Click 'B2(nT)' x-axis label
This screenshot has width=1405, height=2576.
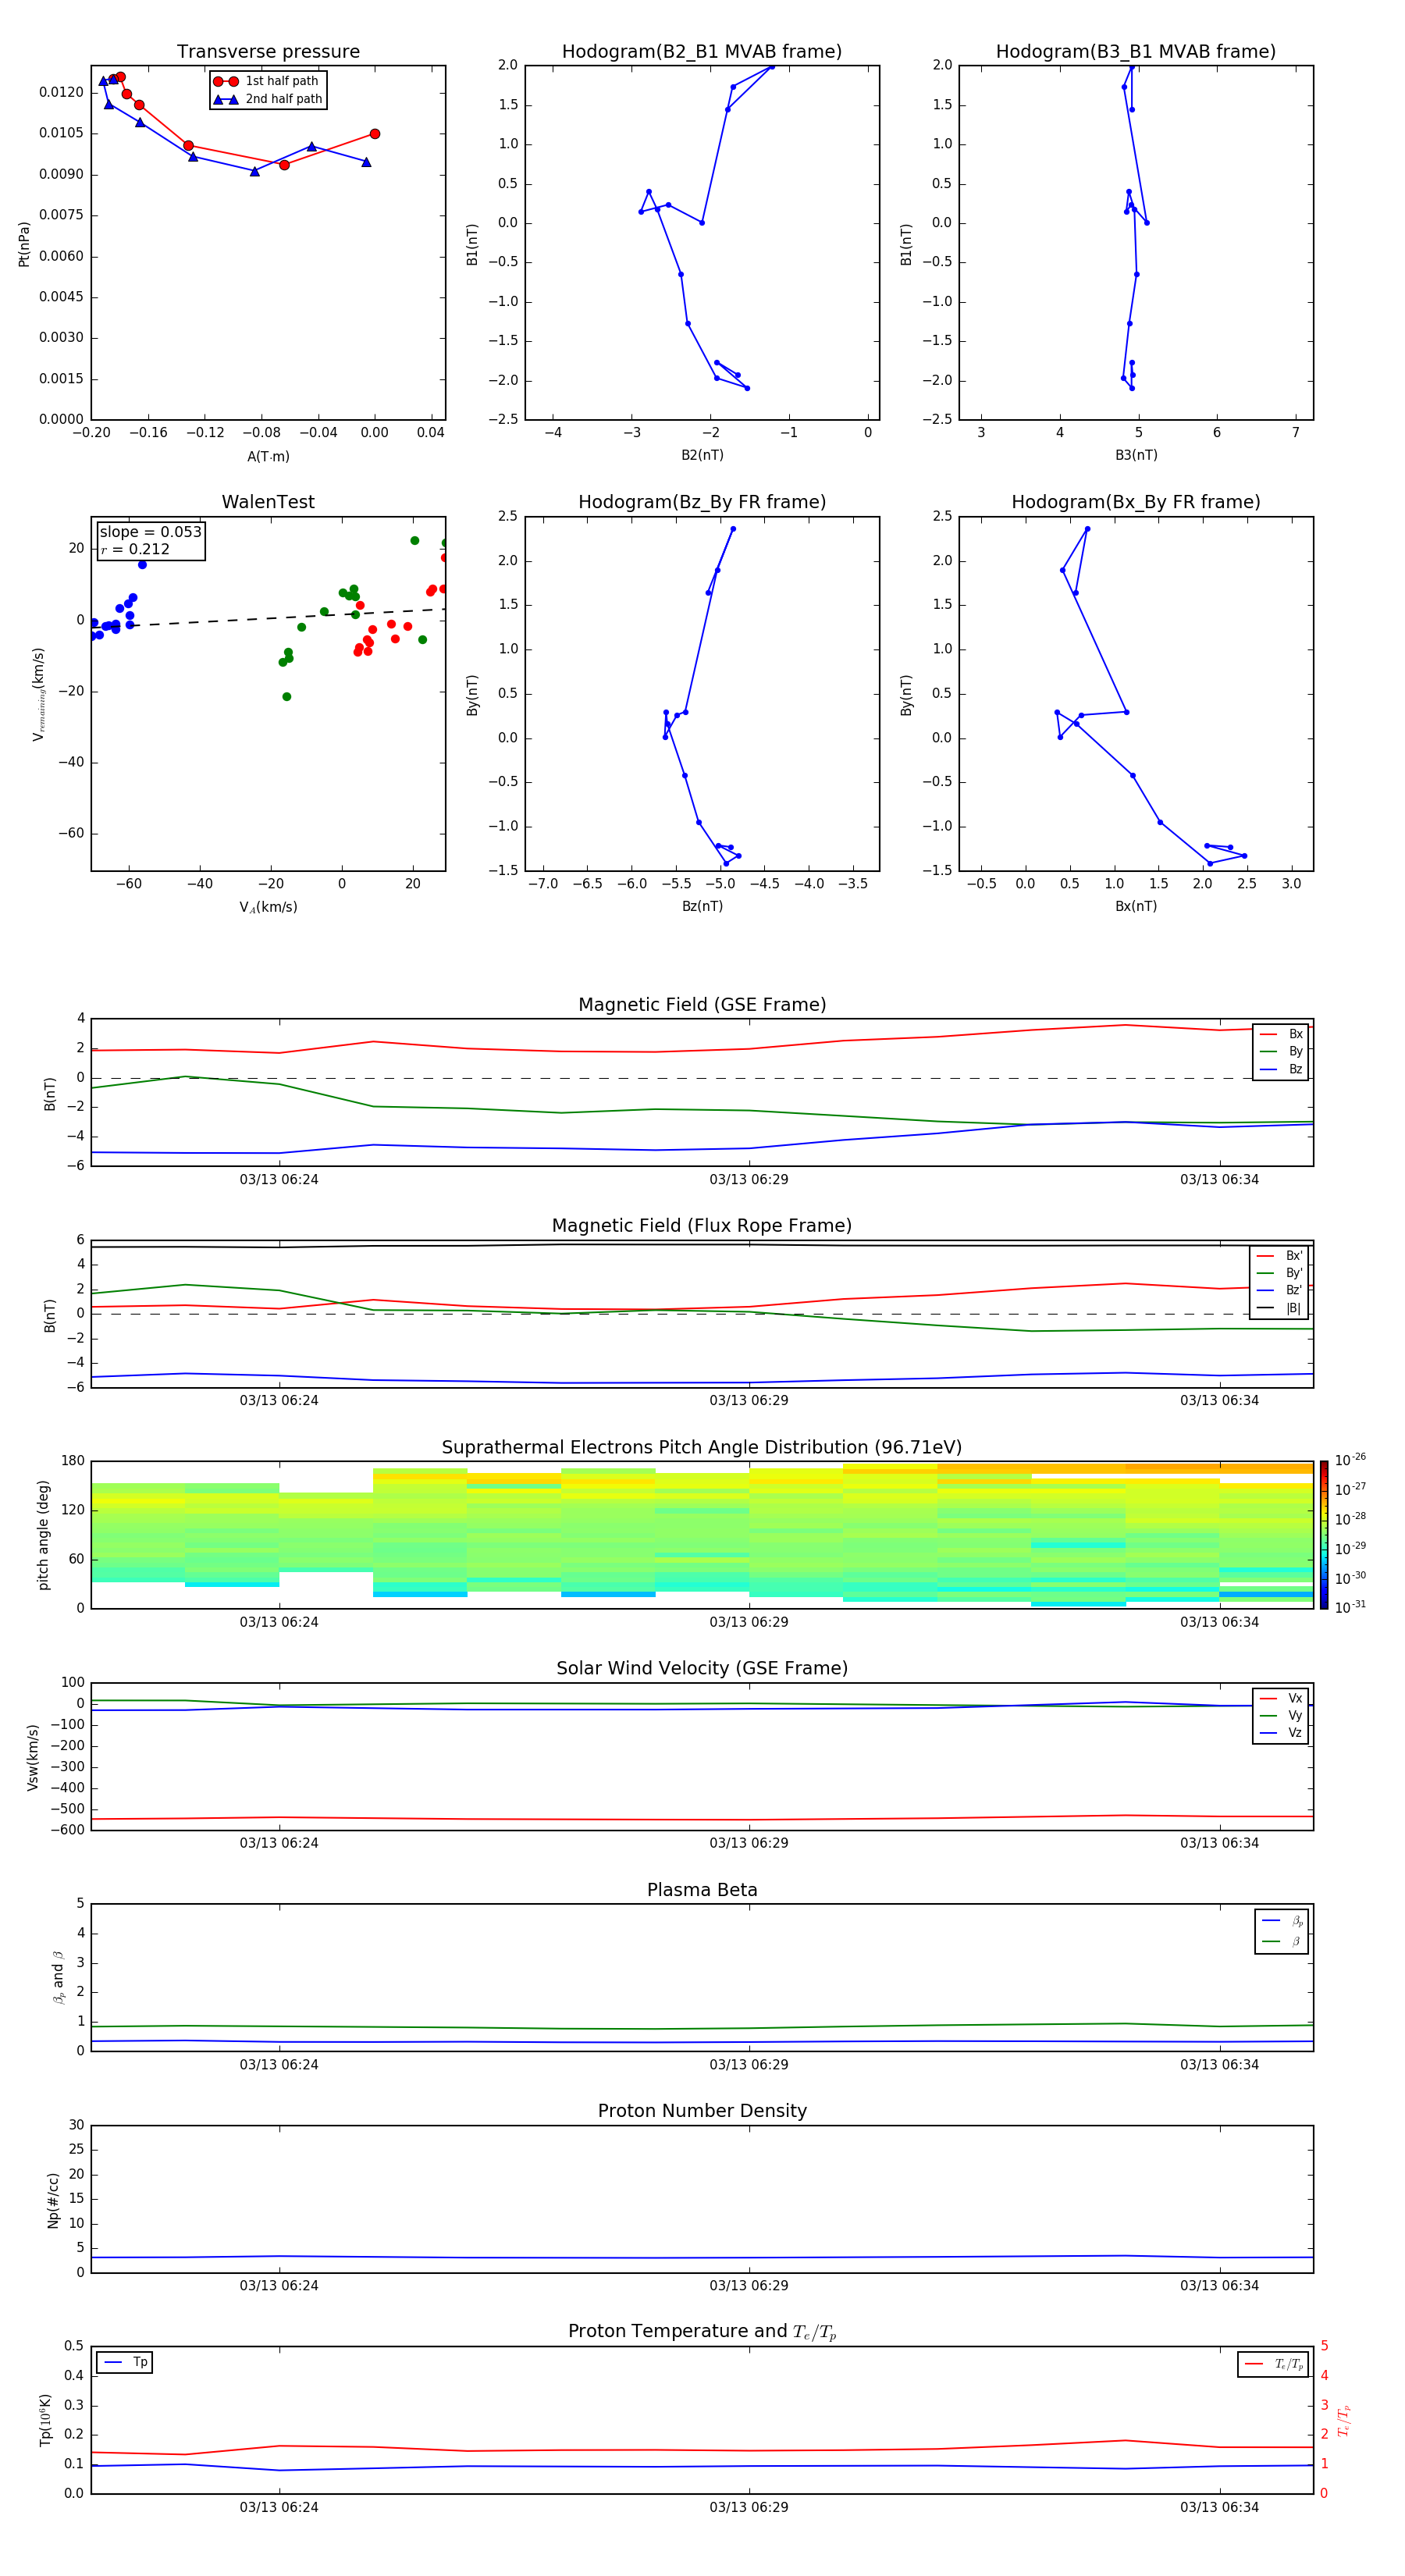click(x=702, y=455)
